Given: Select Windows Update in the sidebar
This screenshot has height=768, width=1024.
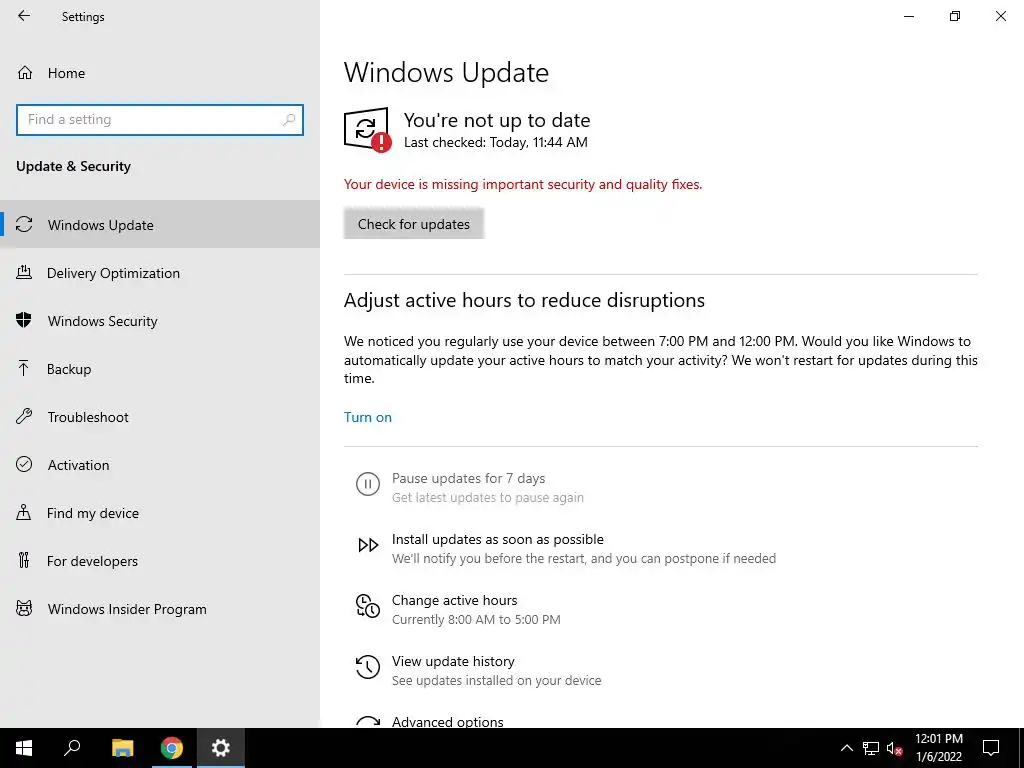Looking at the screenshot, I should pyautogui.click(x=160, y=225).
